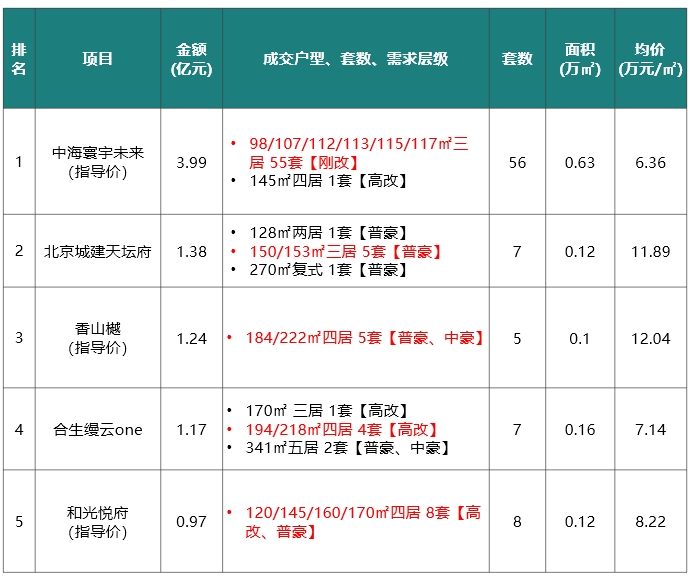The image size is (690, 578).
Task: Select project cell '中海寰宇未来 (指导价)'
Action: pyautogui.click(x=98, y=162)
